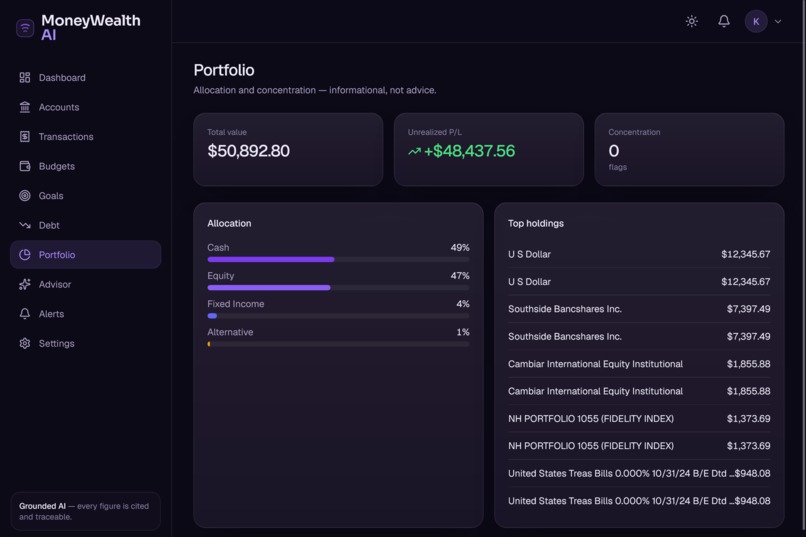806x537 pixels.
Task: Click the Fixed Income allocation bar
Action: pos(338,316)
